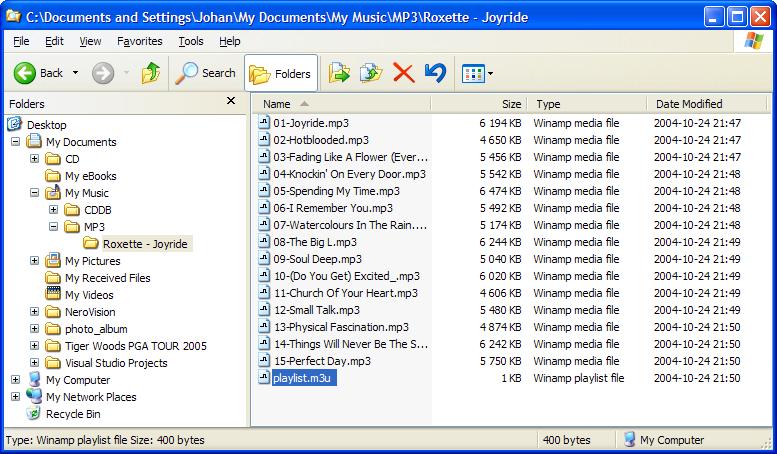
Task: Open the Tools menu
Action: 191,41
